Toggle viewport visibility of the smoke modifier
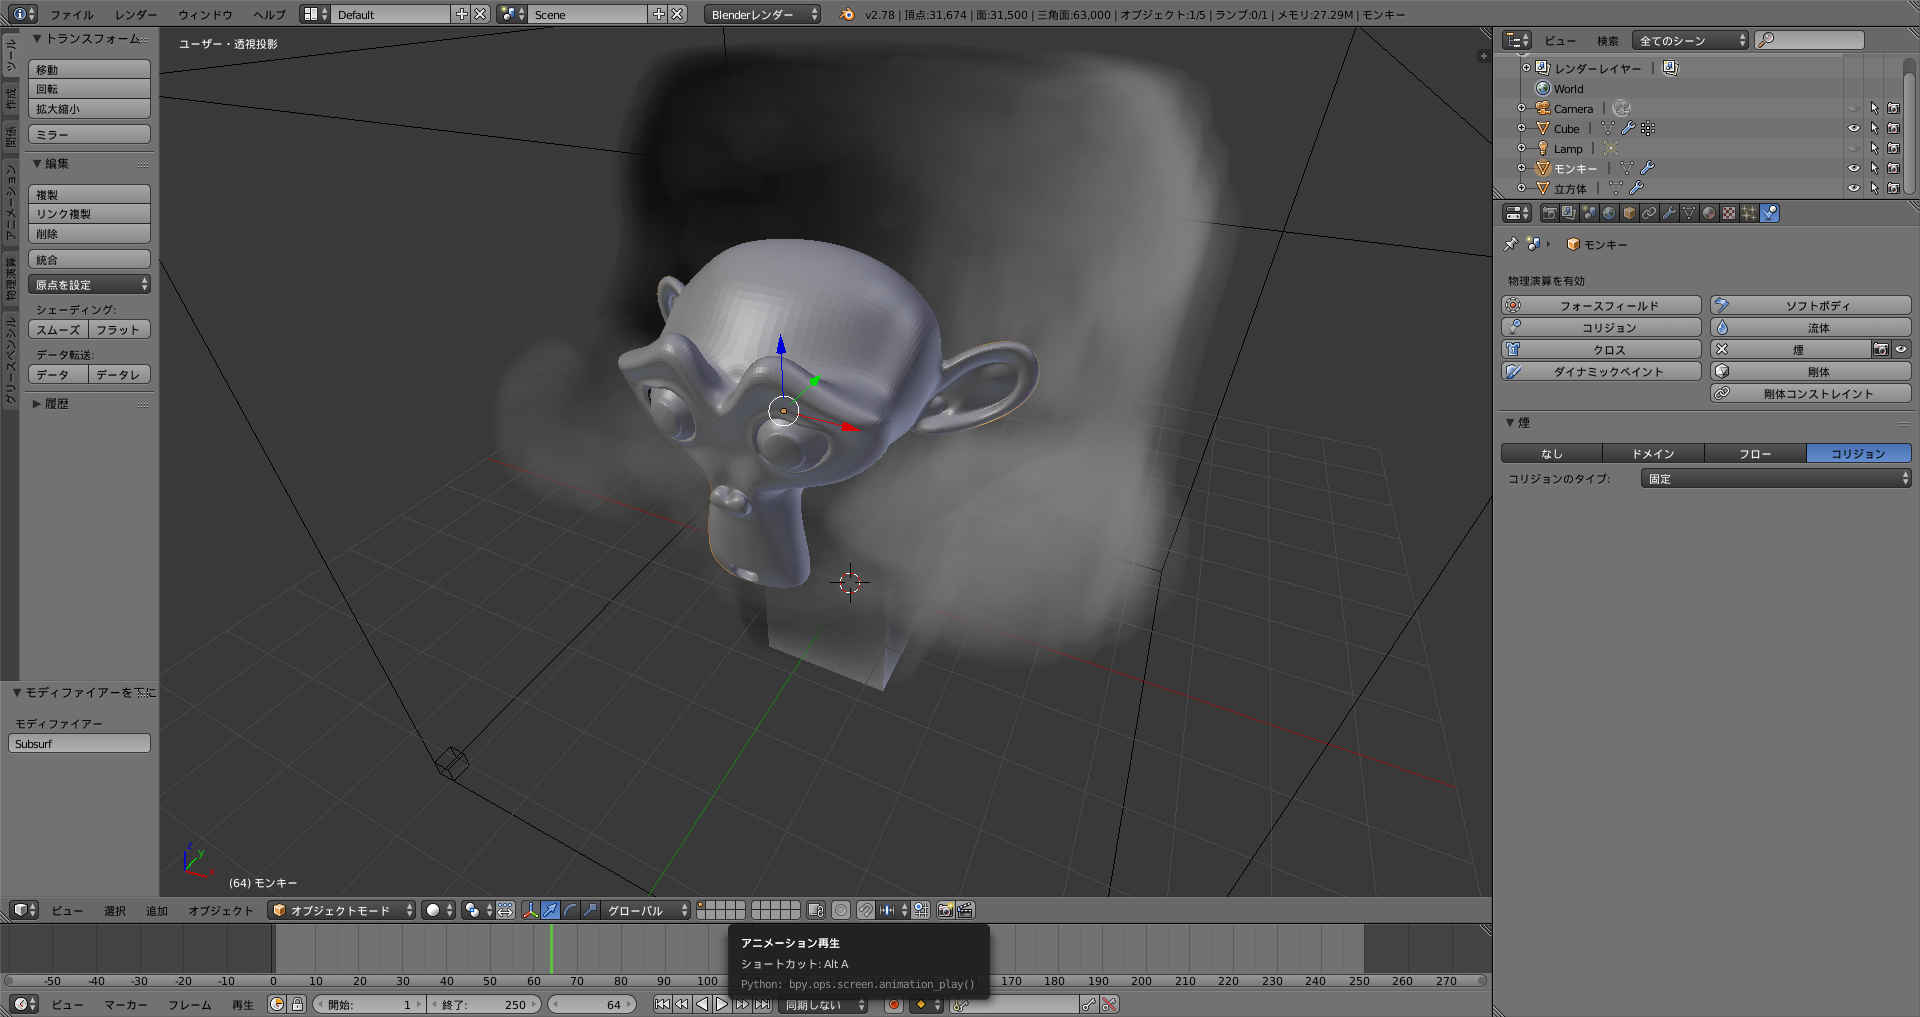 coord(1901,349)
